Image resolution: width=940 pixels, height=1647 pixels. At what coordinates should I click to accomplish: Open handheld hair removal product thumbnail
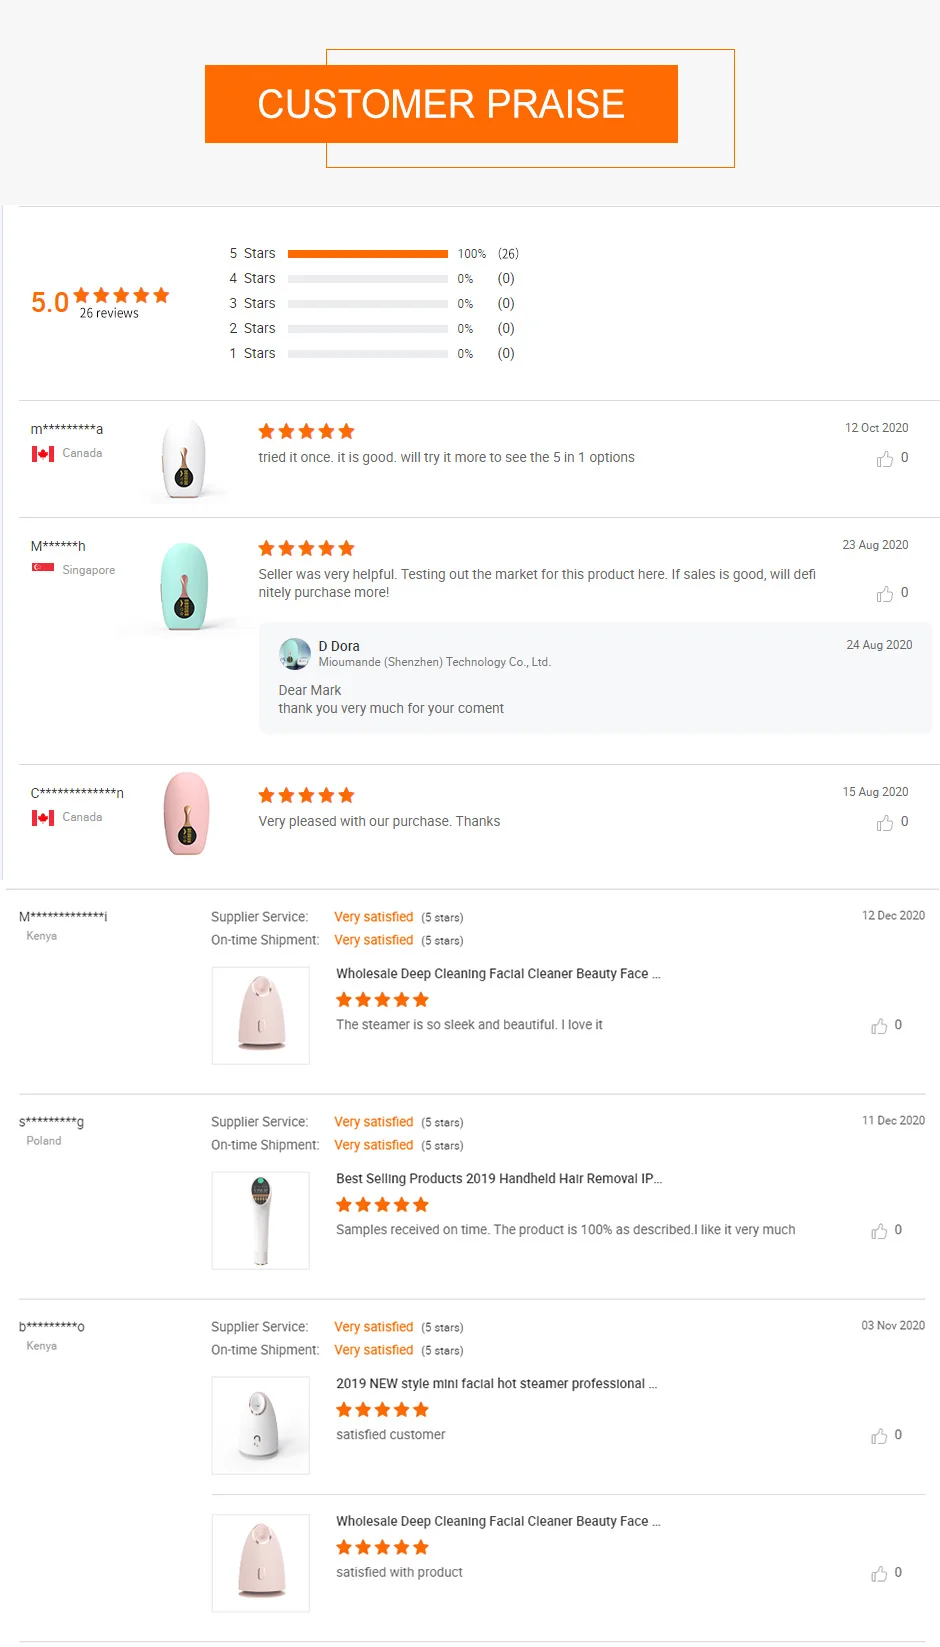[x=261, y=1220]
